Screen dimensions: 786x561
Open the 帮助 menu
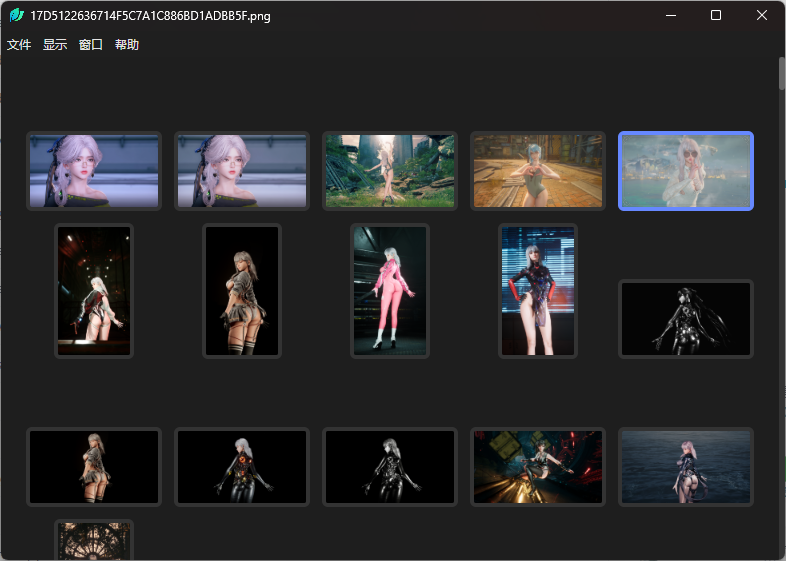127,45
